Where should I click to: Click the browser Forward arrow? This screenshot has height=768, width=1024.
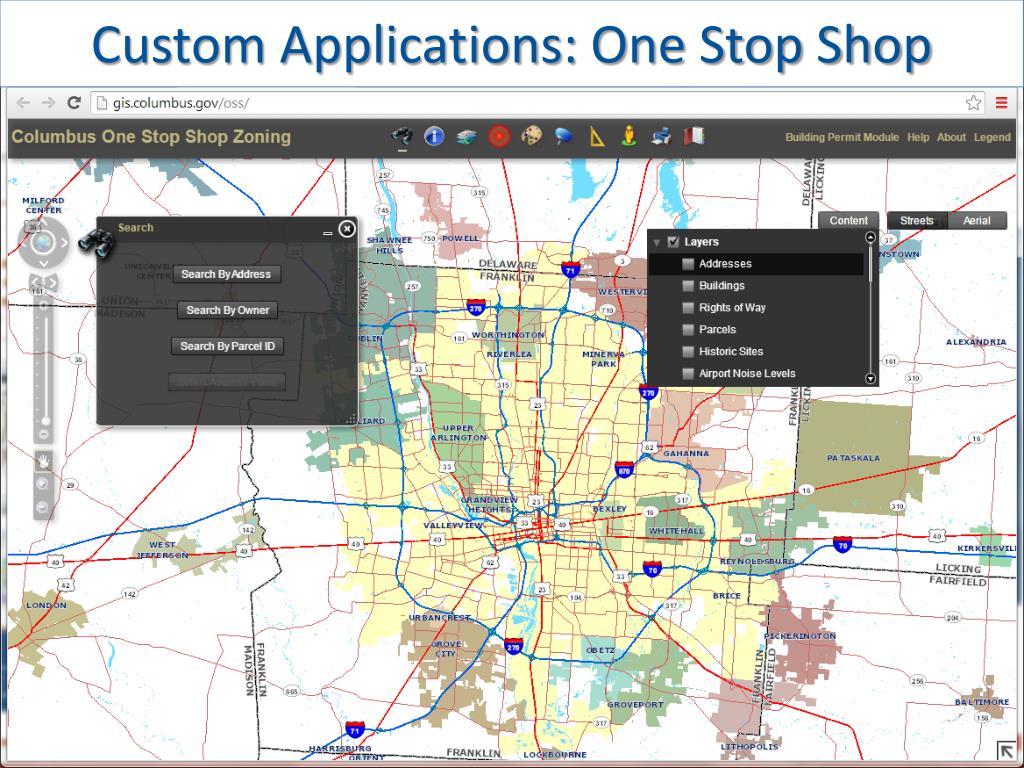(x=48, y=103)
